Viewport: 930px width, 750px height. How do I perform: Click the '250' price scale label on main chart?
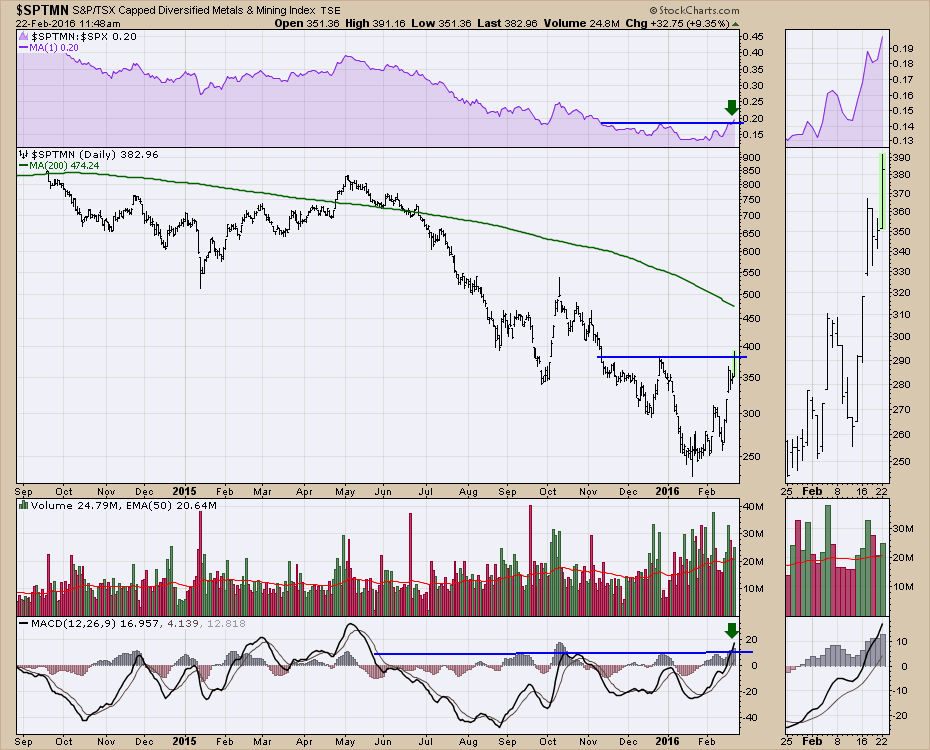750,457
